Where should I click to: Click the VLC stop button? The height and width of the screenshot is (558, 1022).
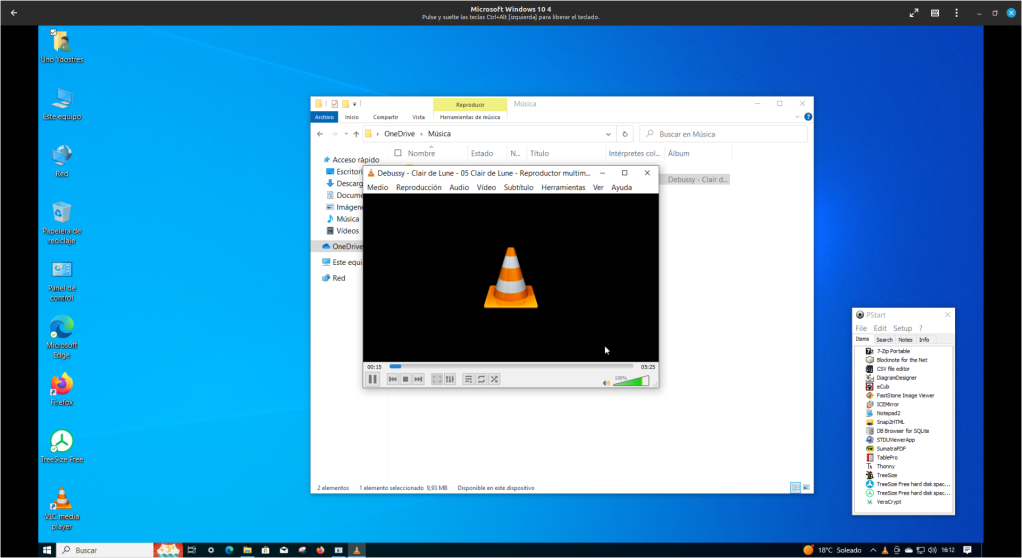[405, 379]
